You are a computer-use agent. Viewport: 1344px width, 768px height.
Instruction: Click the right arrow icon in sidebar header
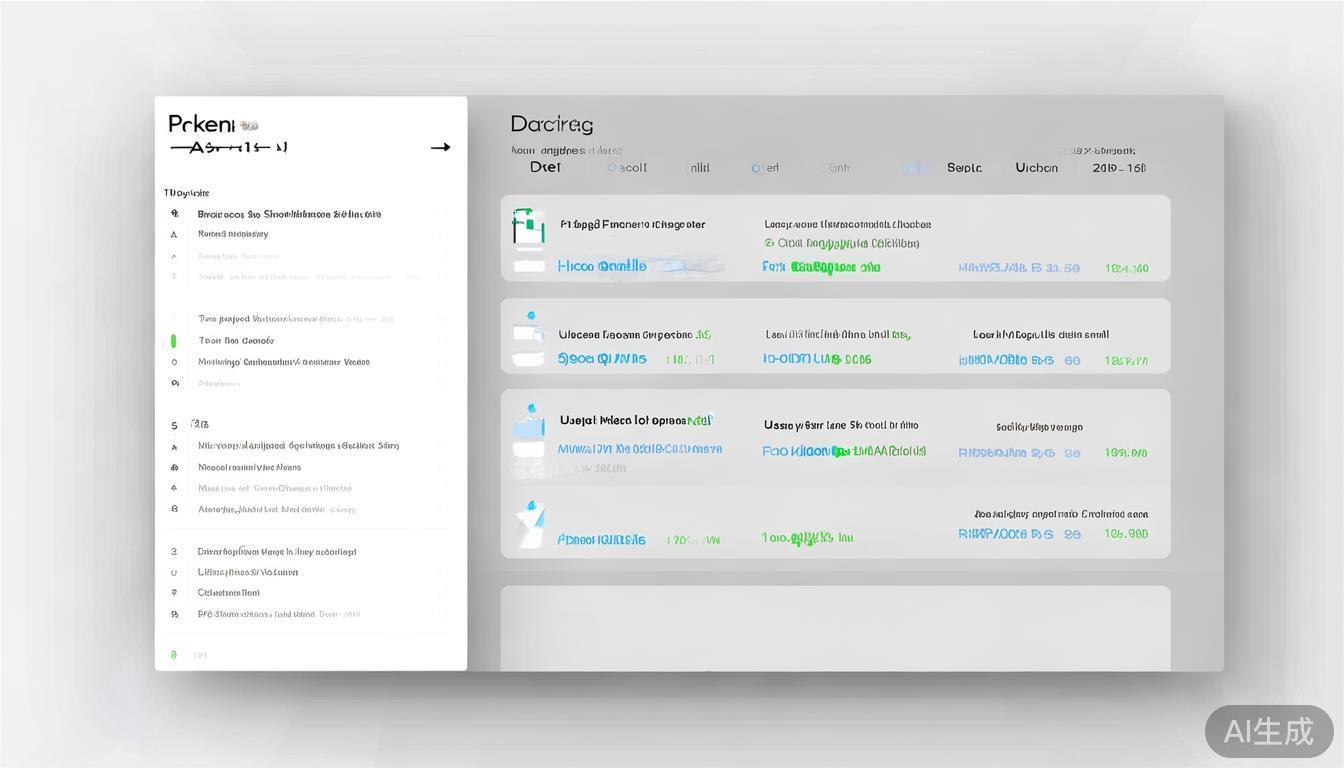[440, 147]
